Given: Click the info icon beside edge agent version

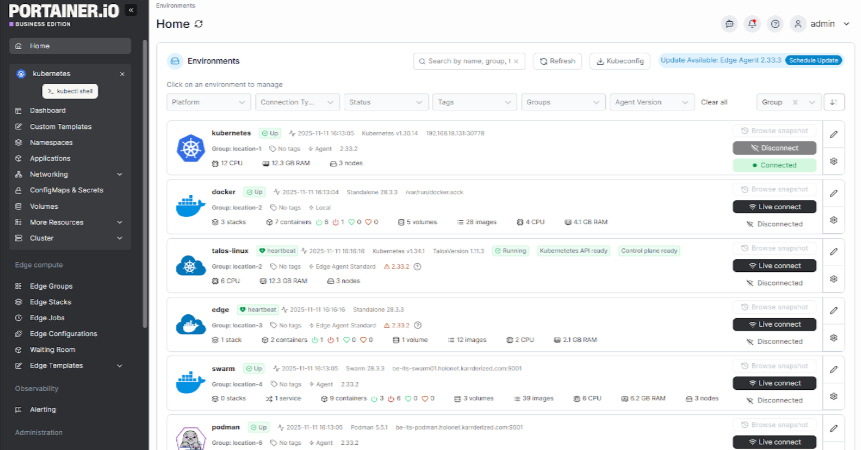Looking at the screenshot, I should pos(417,325).
